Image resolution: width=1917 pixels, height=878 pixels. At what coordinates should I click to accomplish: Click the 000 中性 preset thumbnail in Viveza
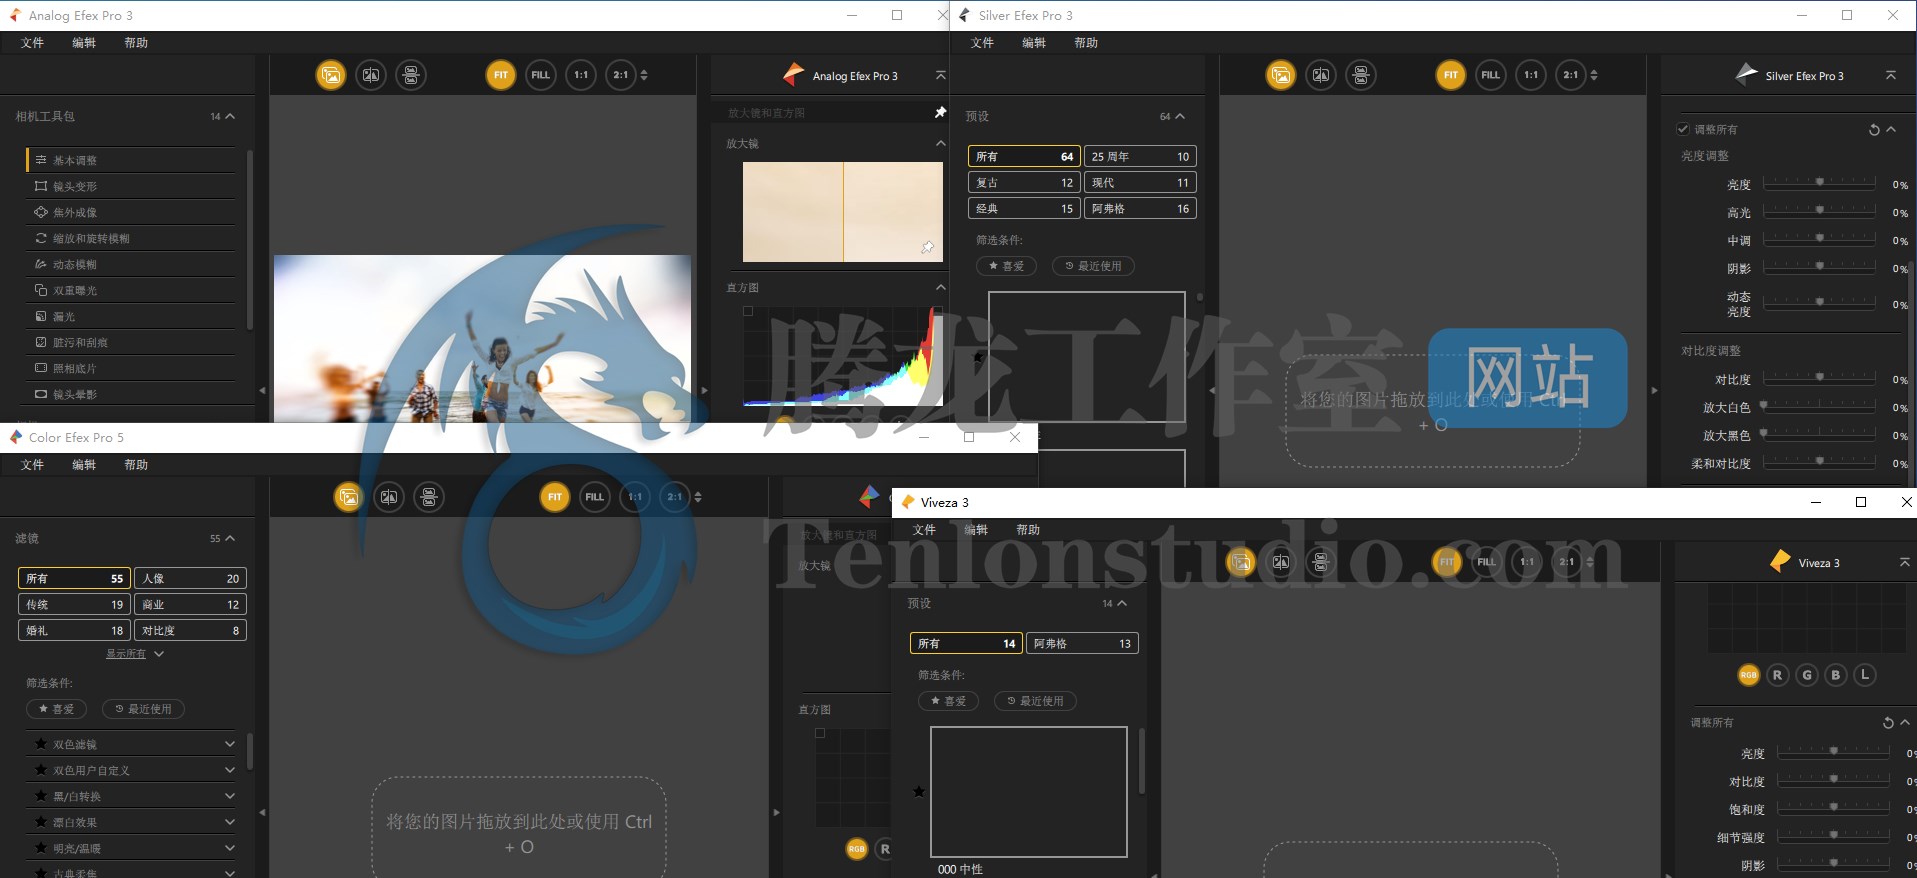coord(1029,792)
